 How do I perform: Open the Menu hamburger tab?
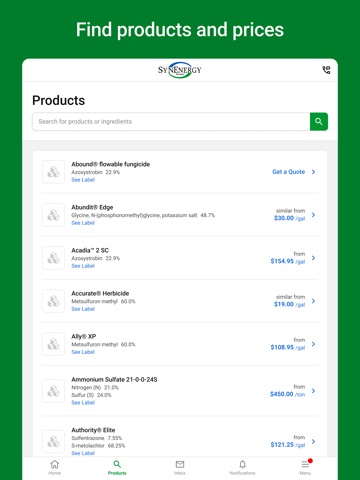[x=305, y=467]
